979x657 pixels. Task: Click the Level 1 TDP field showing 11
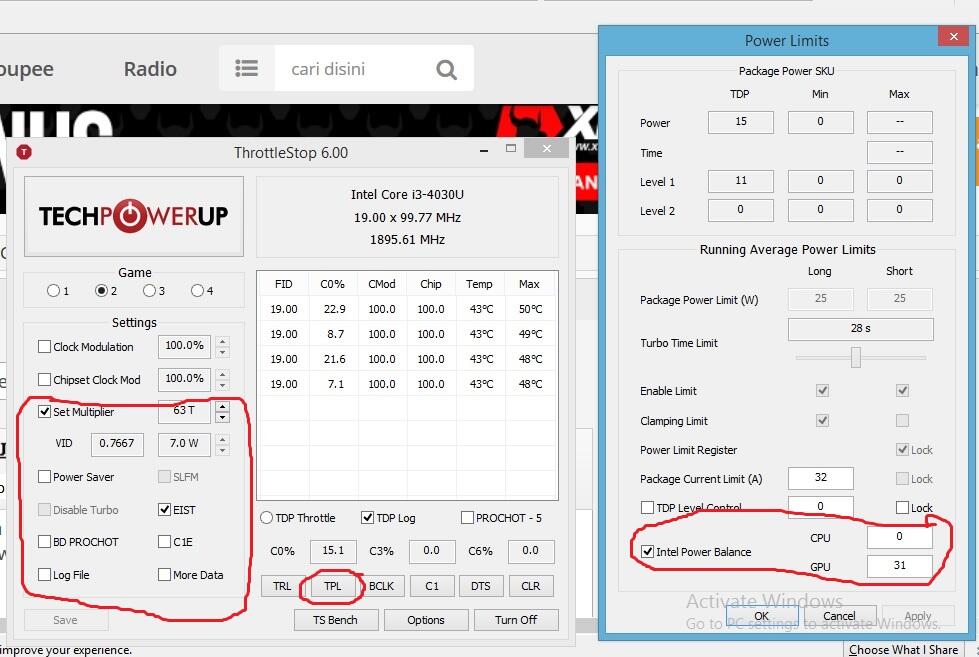740,181
